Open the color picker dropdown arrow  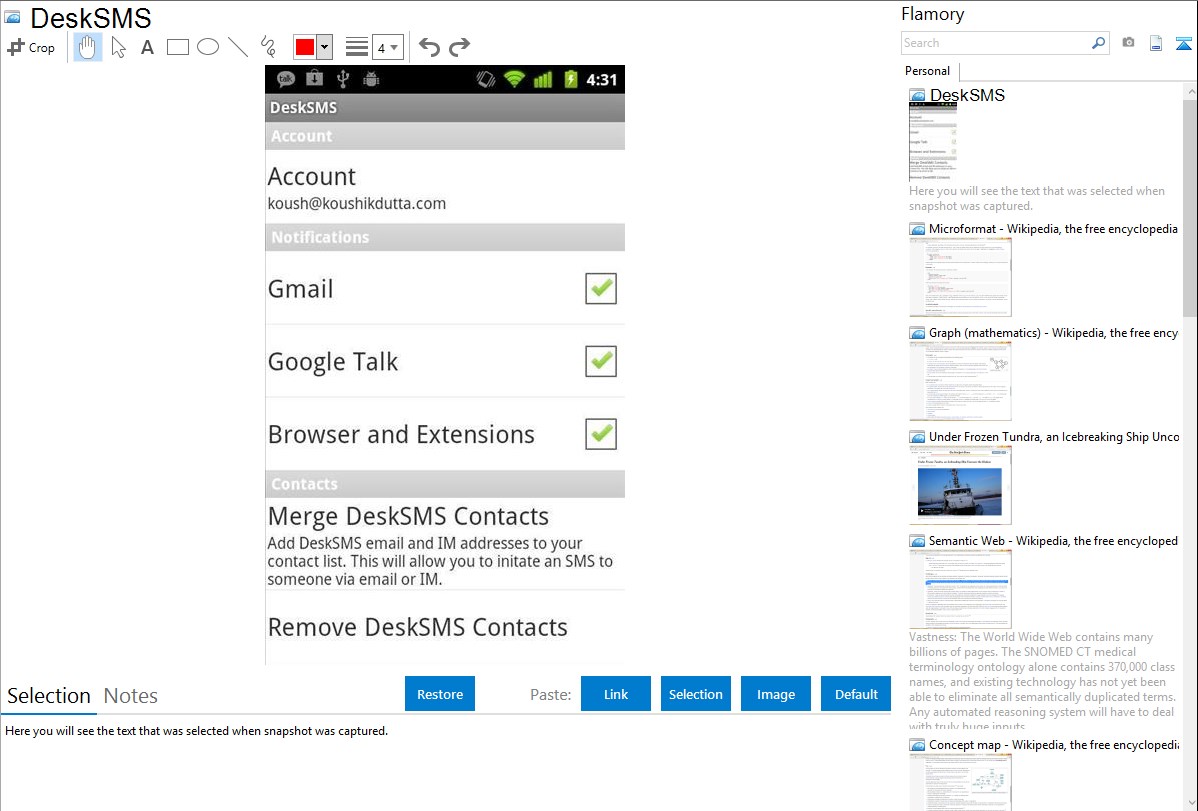(x=325, y=47)
